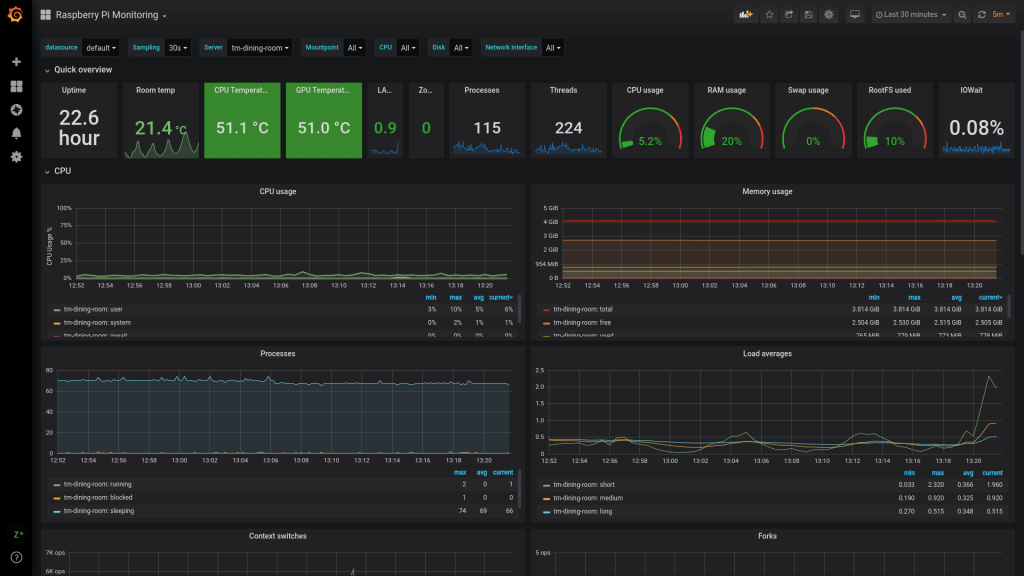Open the Explore compass icon in sidebar
This screenshot has width=1024, height=576.
tap(16, 110)
